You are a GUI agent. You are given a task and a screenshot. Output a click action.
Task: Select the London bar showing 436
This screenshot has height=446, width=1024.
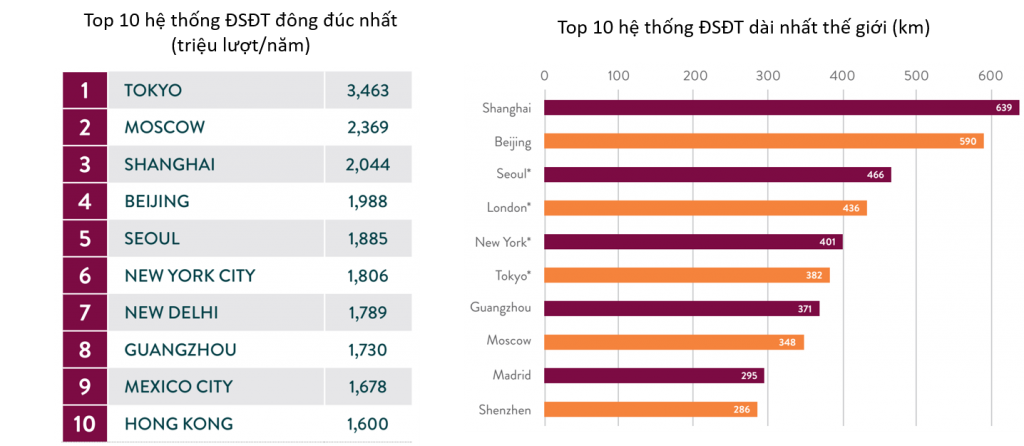point(705,208)
